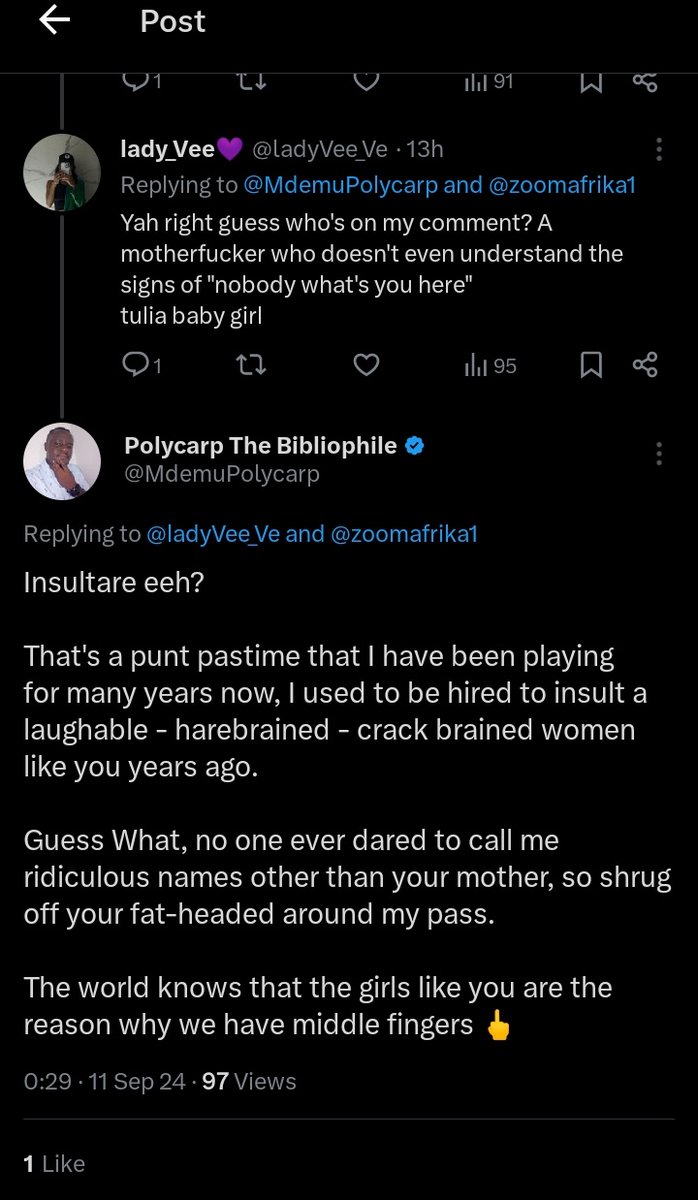
Task: Share lady_Vee's reply
Action: click(x=646, y=366)
